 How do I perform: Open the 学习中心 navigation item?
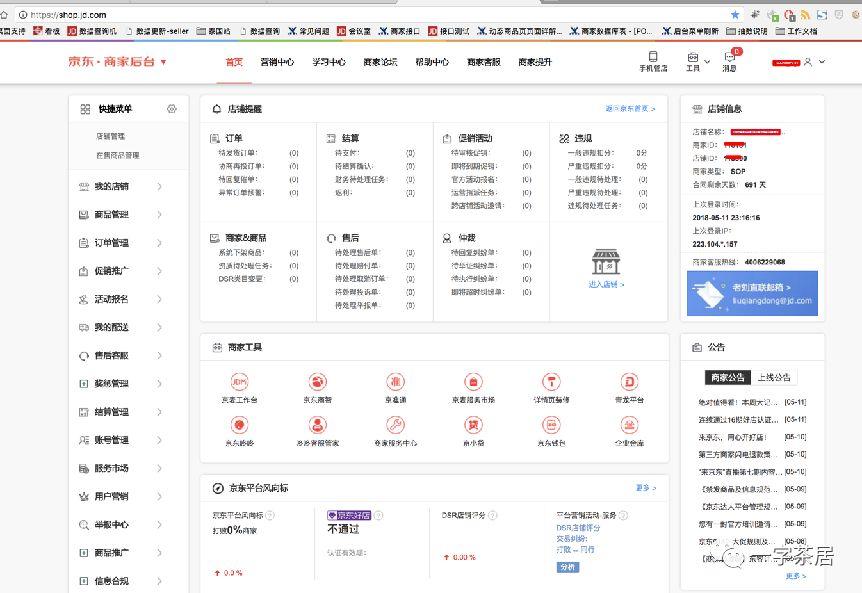coord(329,62)
